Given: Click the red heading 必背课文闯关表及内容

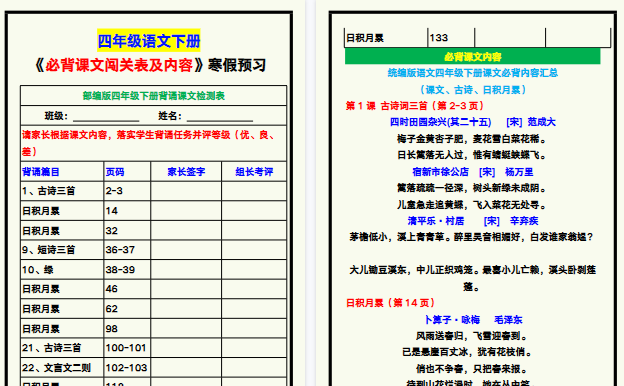Looking at the screenshot, I should (119, 65).
